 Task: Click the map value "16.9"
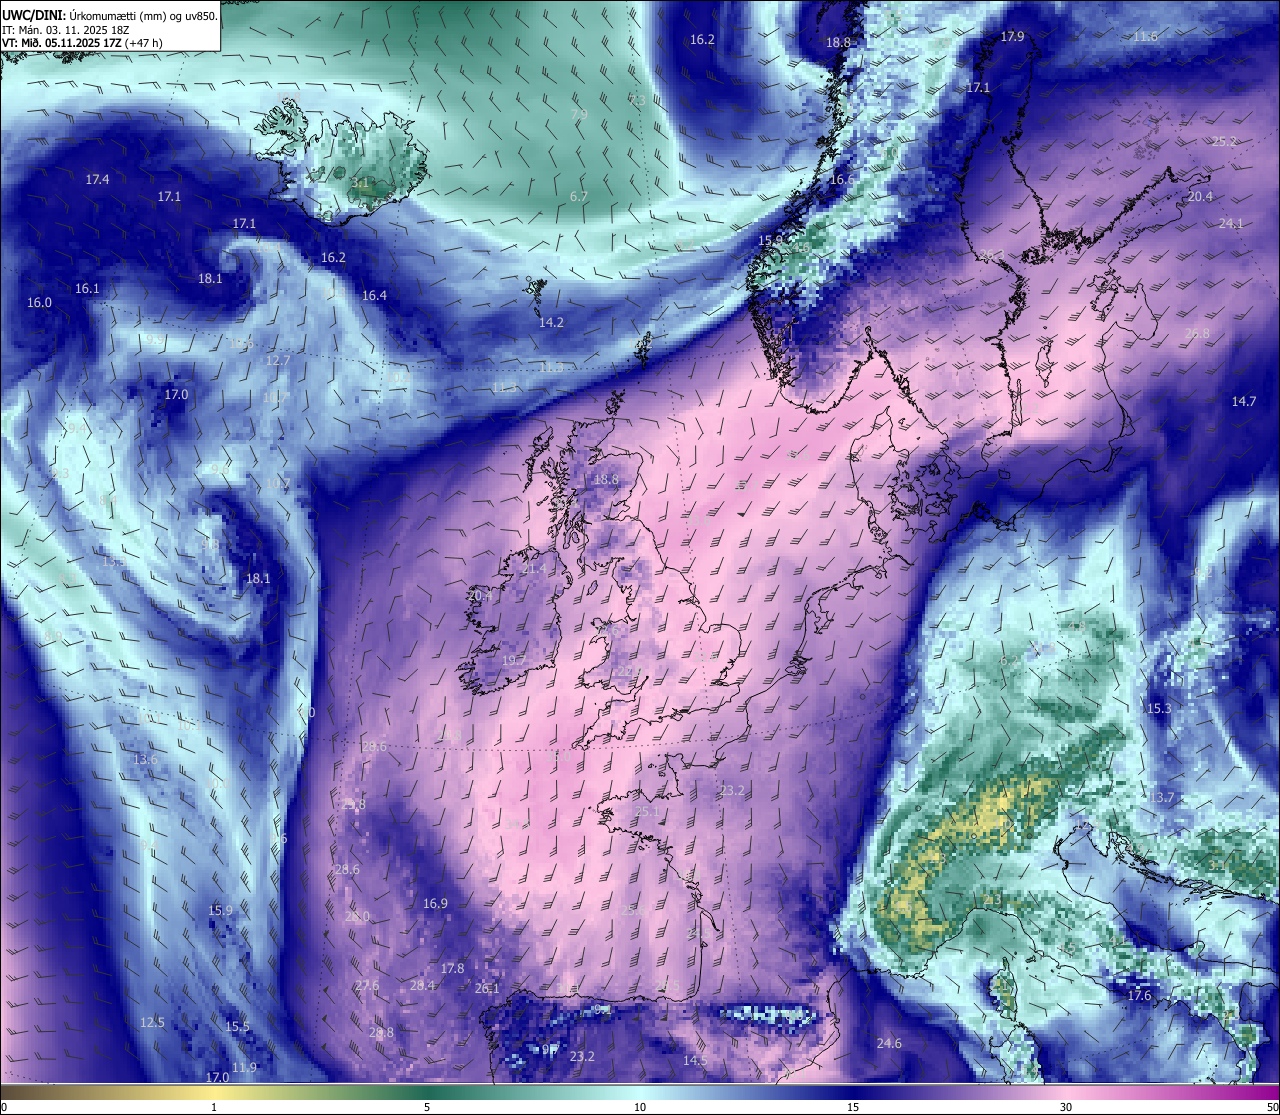click(435, 904)
